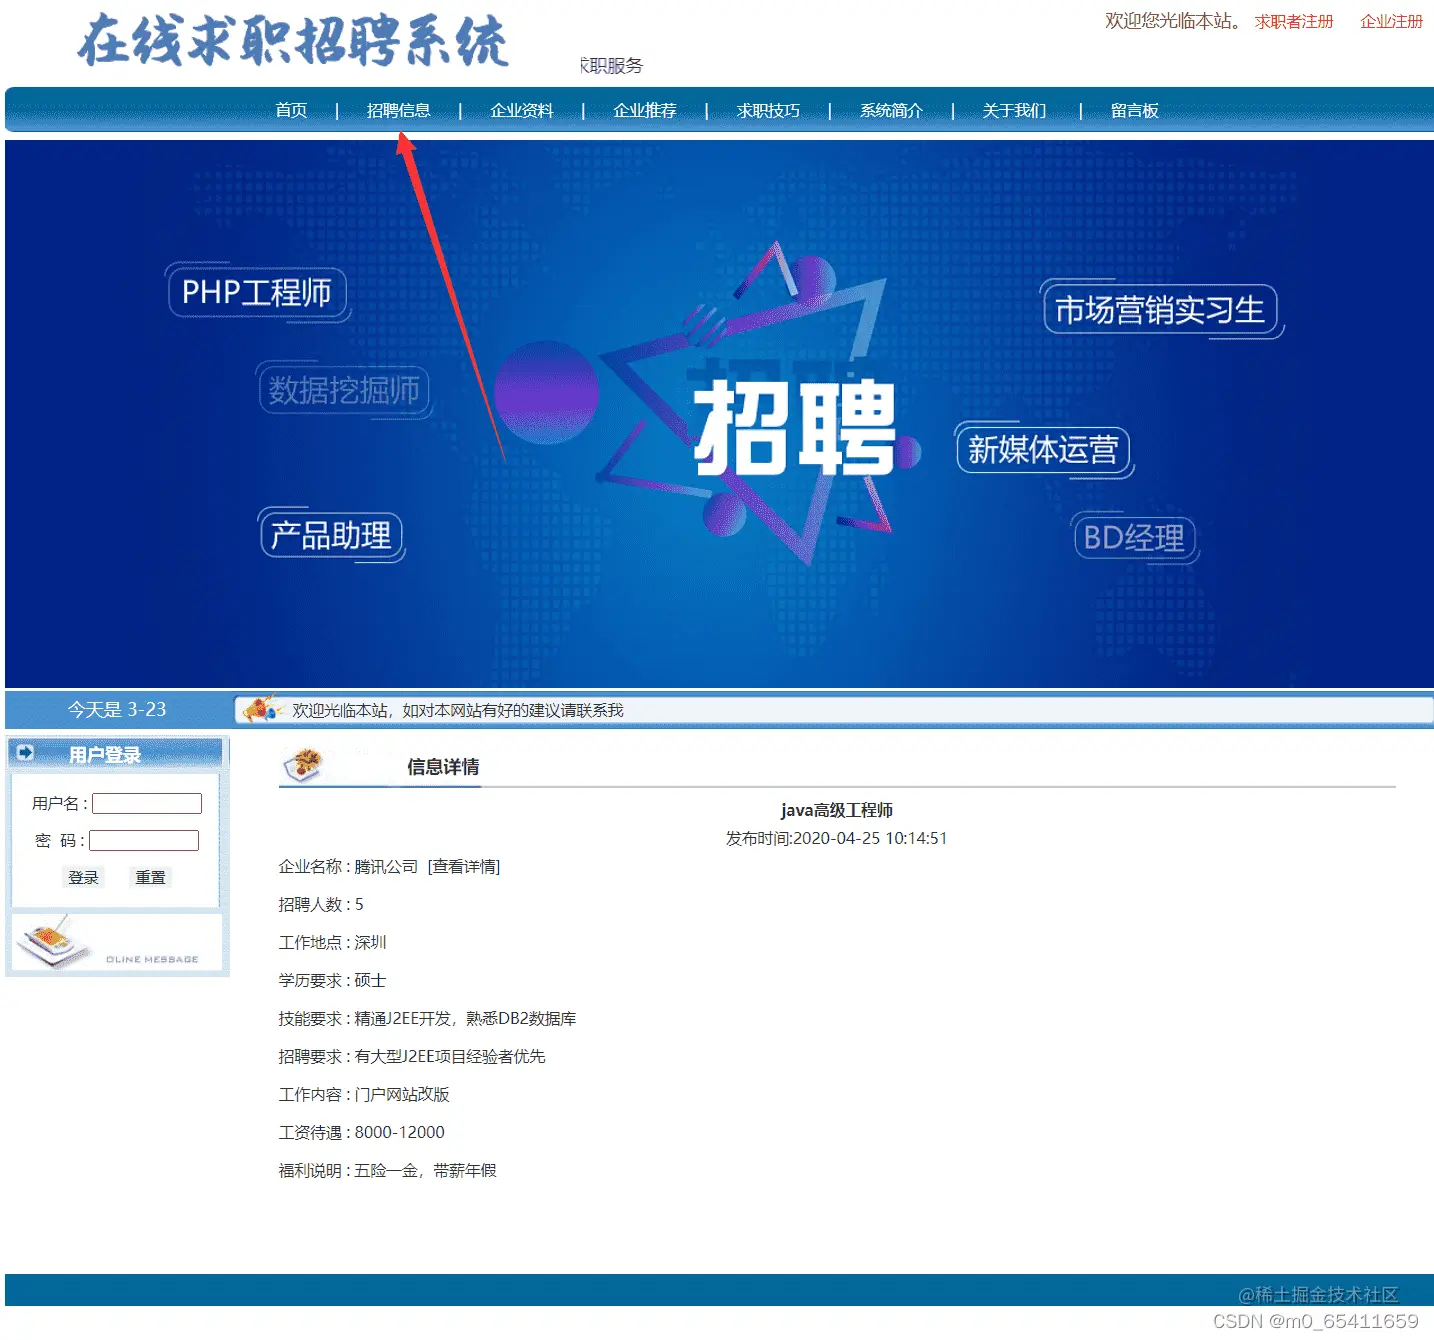Open the 企业推荐 menu item
Viewport: 1434px width, 1340px height.
click(x=644, y=110)
